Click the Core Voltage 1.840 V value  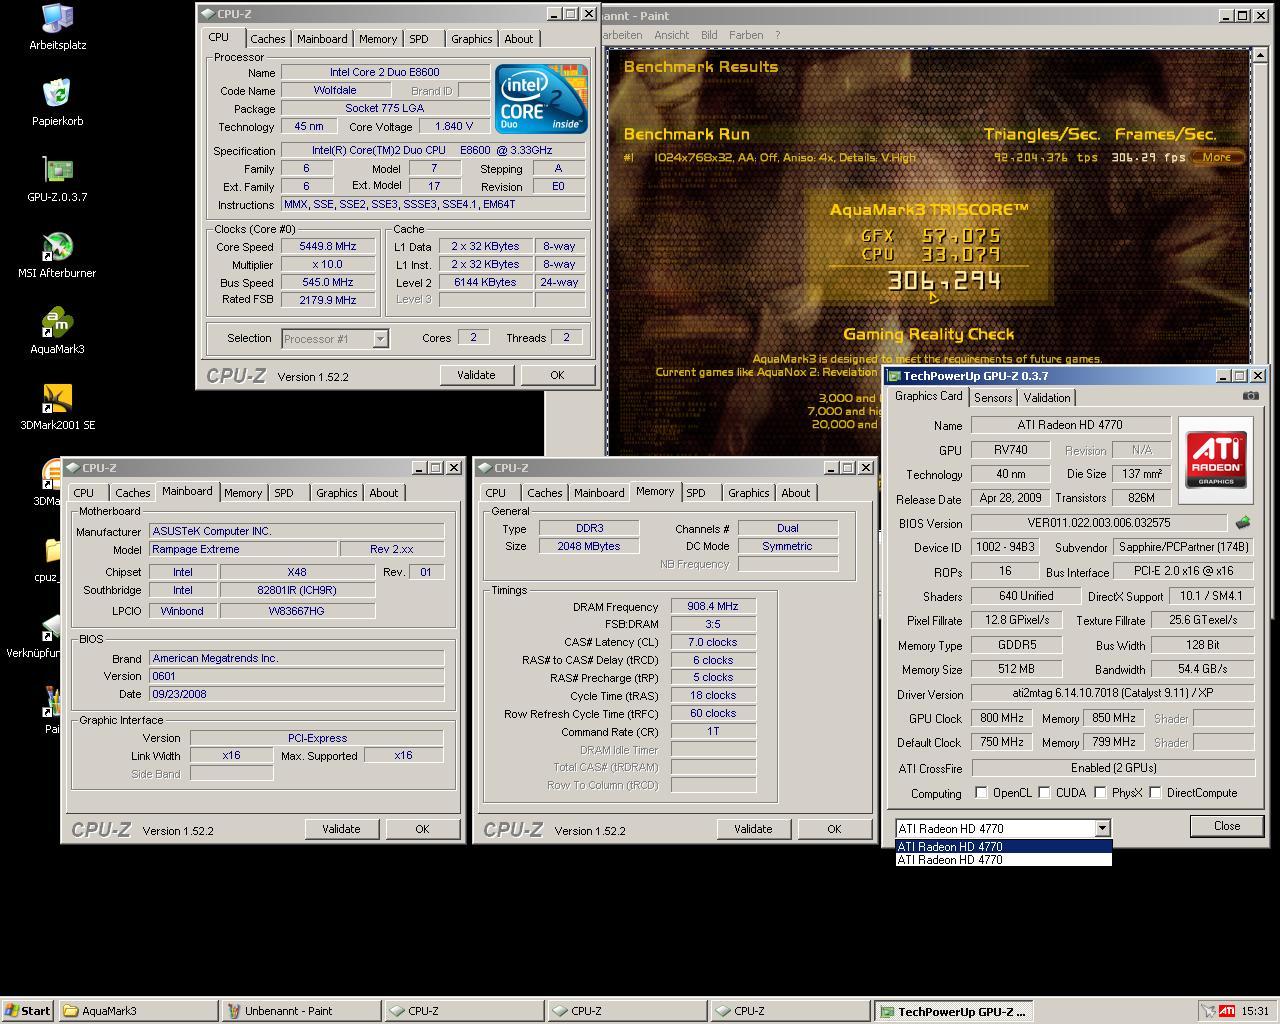pos(453,126)
